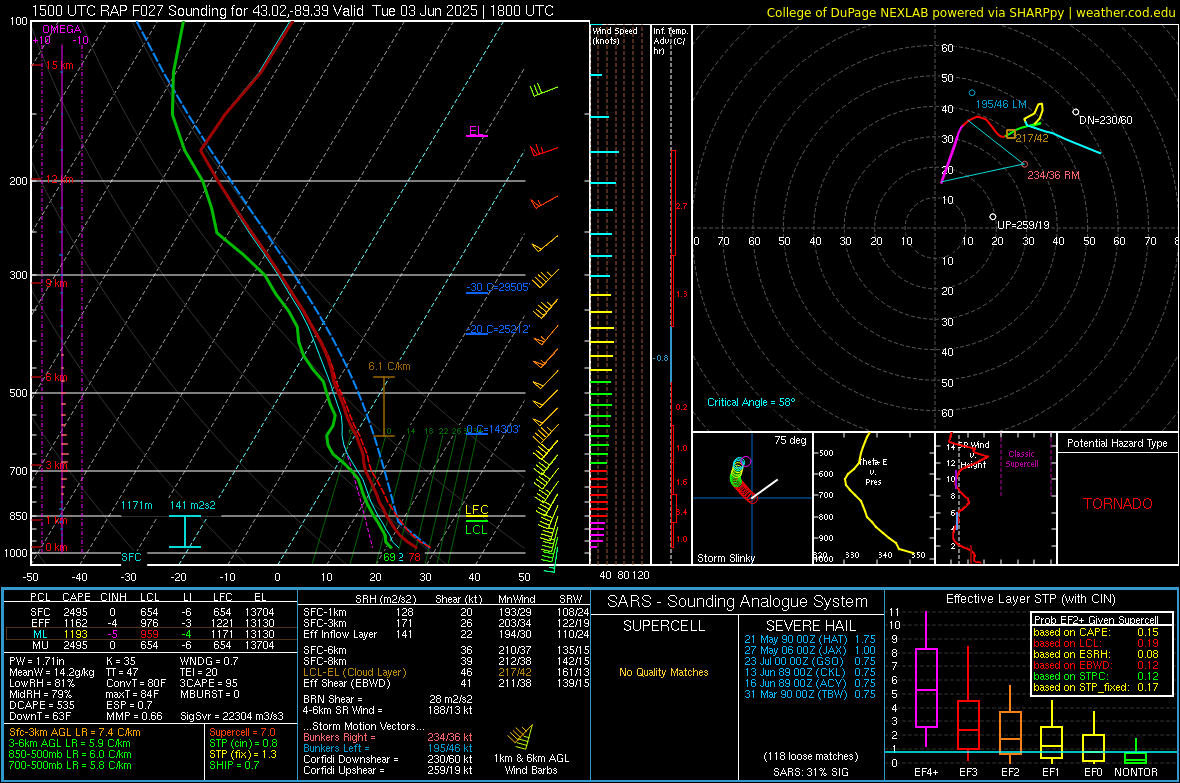Click the based on CAPE: 0.15 probability line
1180x783 pixels.
tap(1096, 632)
